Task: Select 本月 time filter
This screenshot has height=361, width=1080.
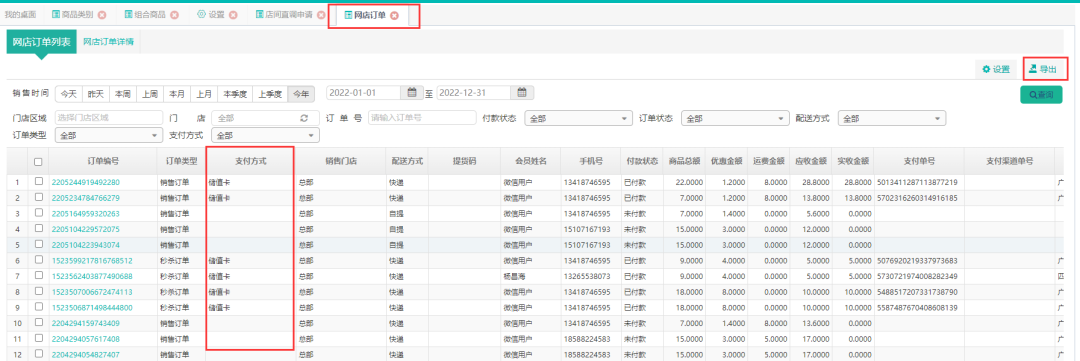Action: point(177,93)
